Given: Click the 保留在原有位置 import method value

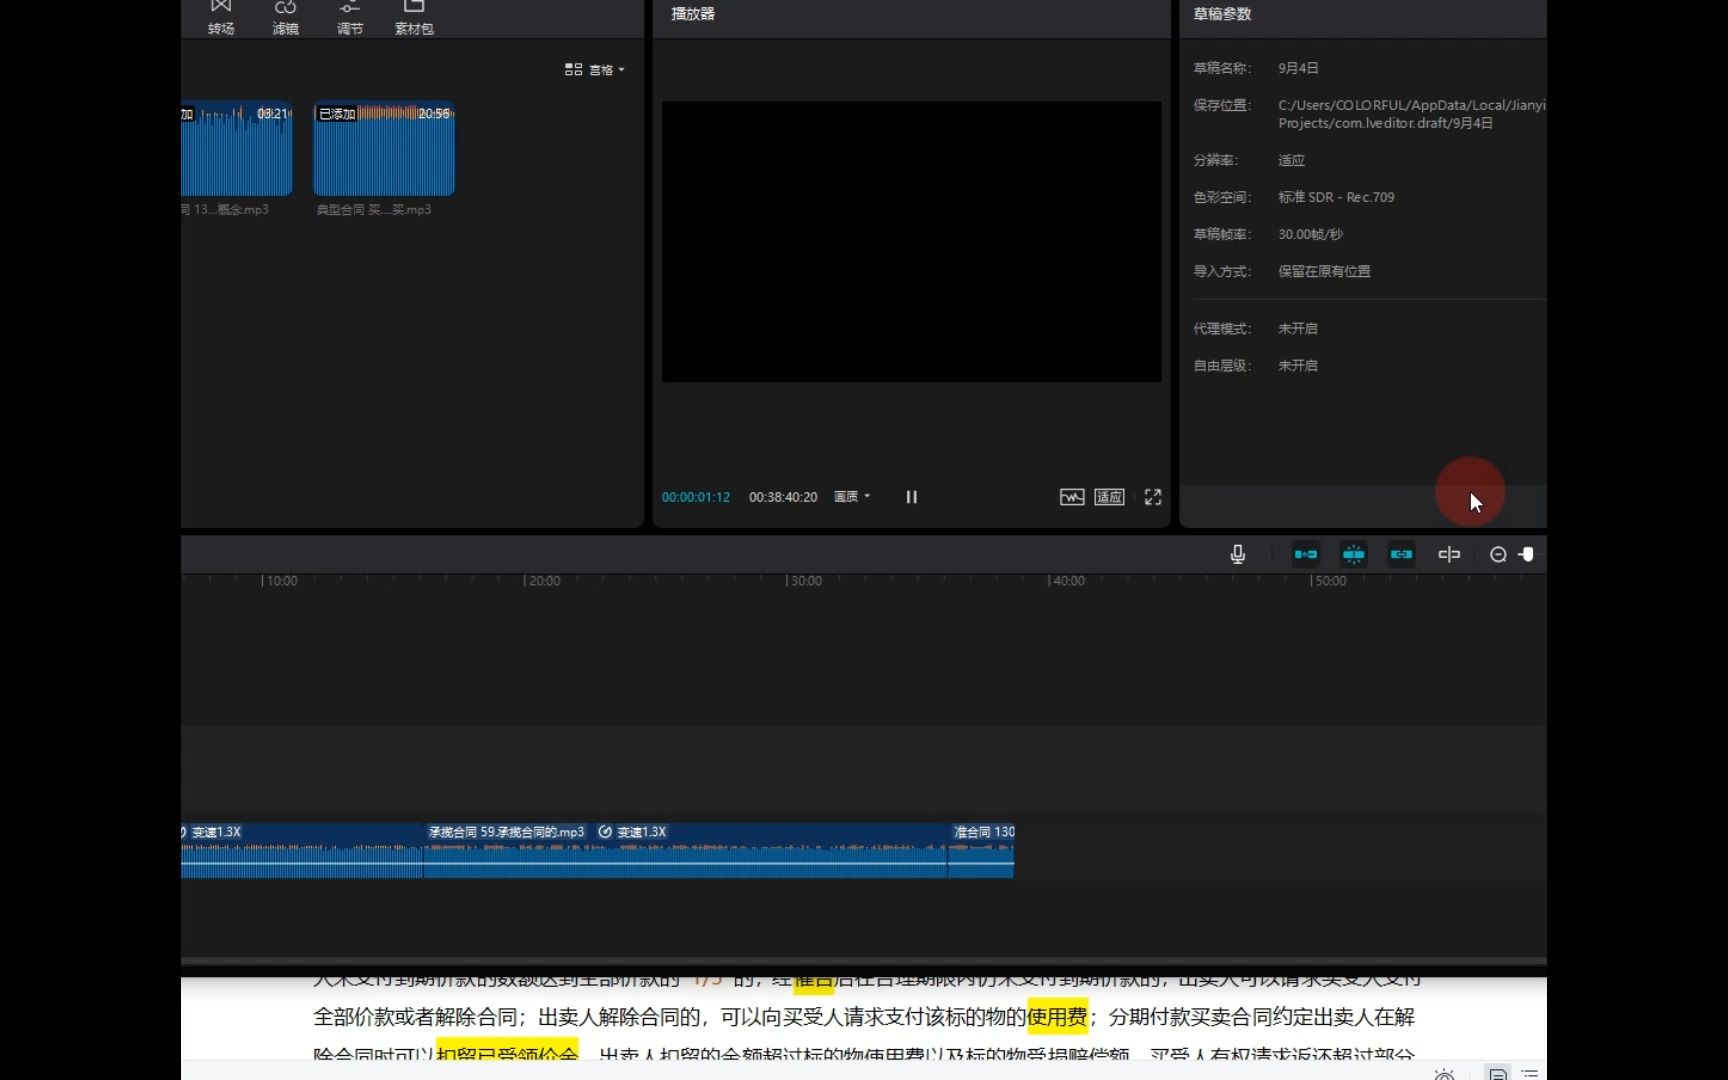Looking at the screenshot, I should (1324, 271).
